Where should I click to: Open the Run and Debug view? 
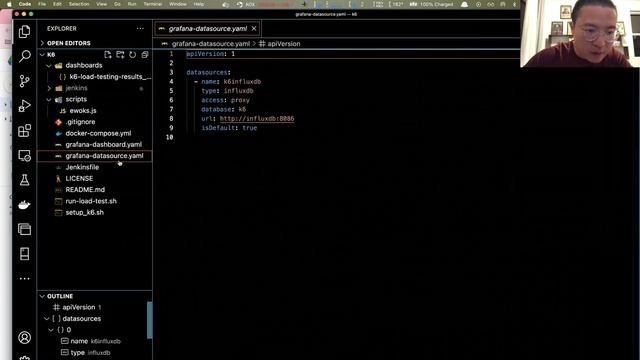pyautogui.click(x=24, y=106)
